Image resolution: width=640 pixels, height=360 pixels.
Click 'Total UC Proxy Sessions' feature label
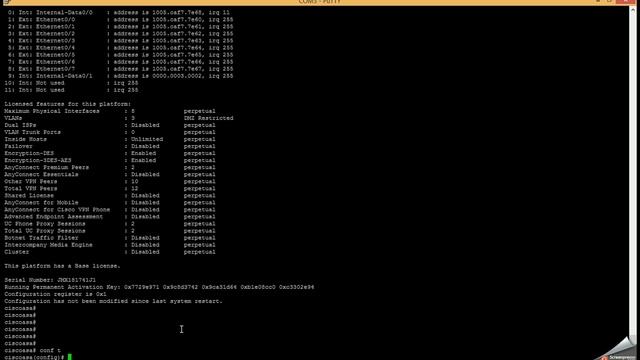(x=45, y=231)
